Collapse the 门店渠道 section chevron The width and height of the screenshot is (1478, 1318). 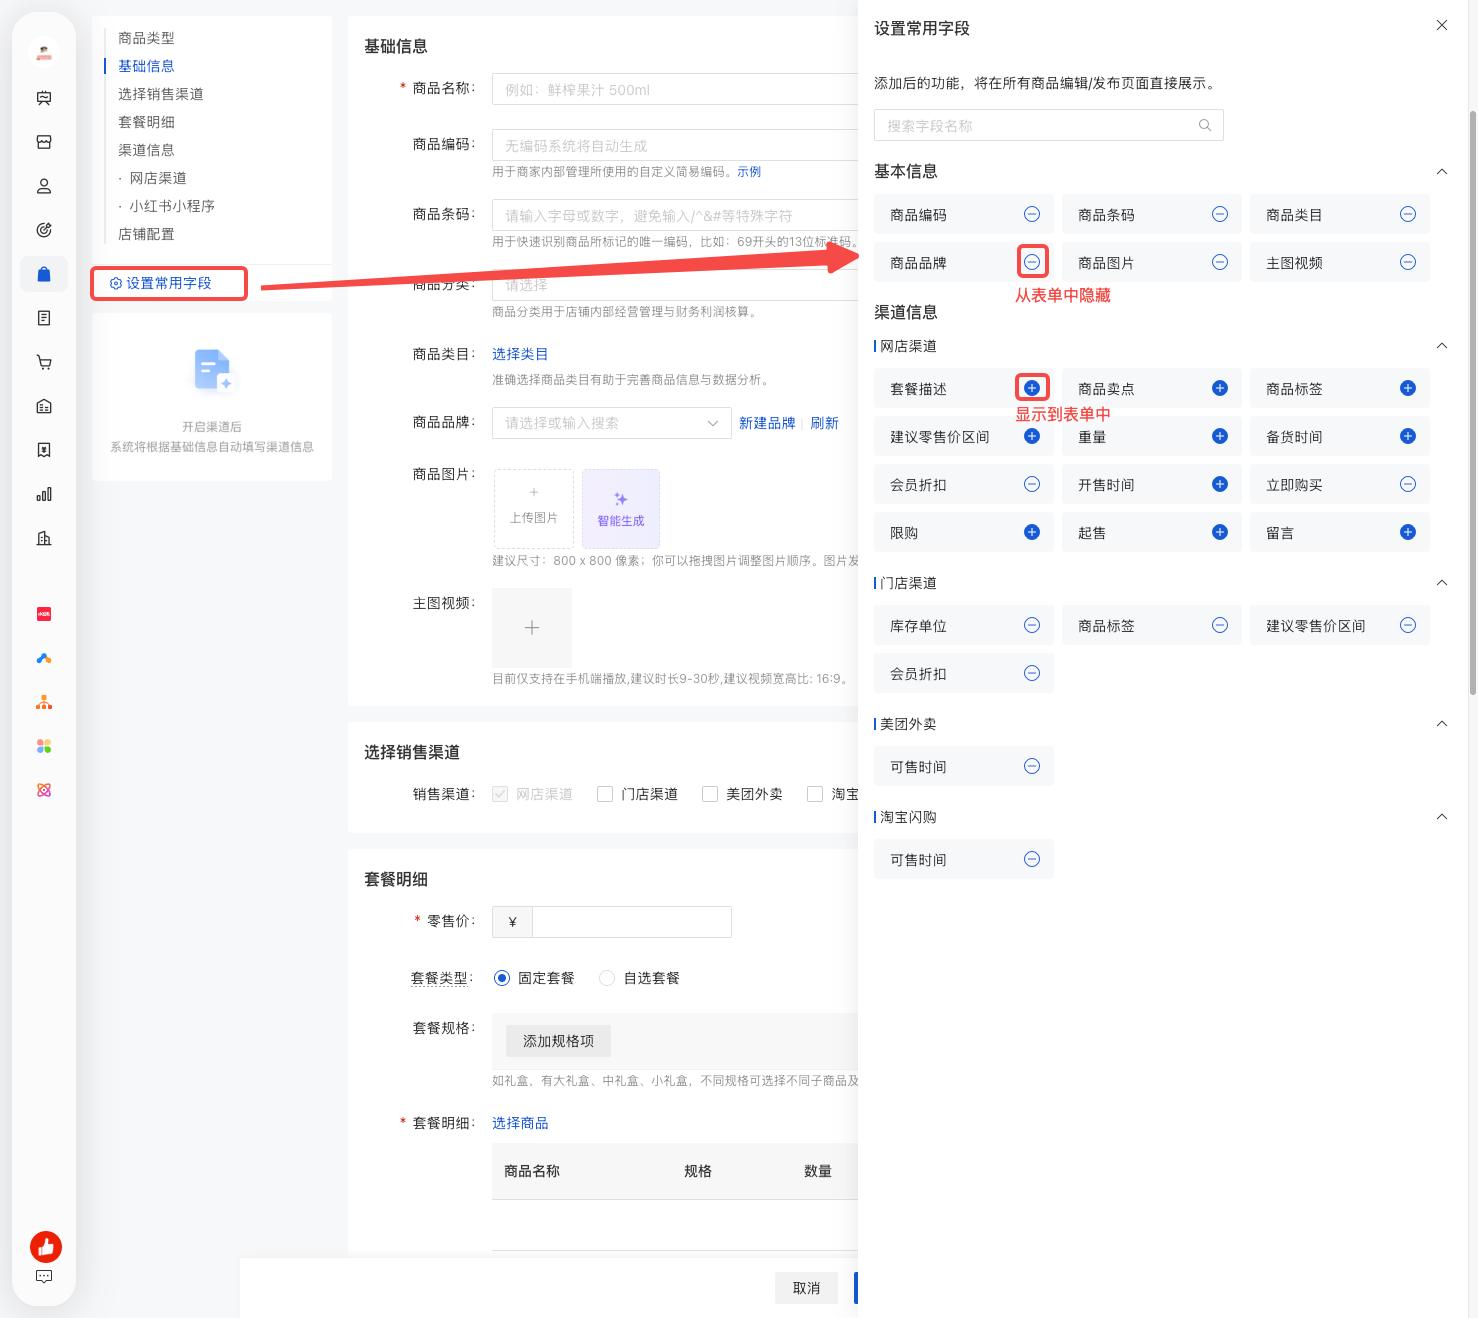tap(1442, 582)
